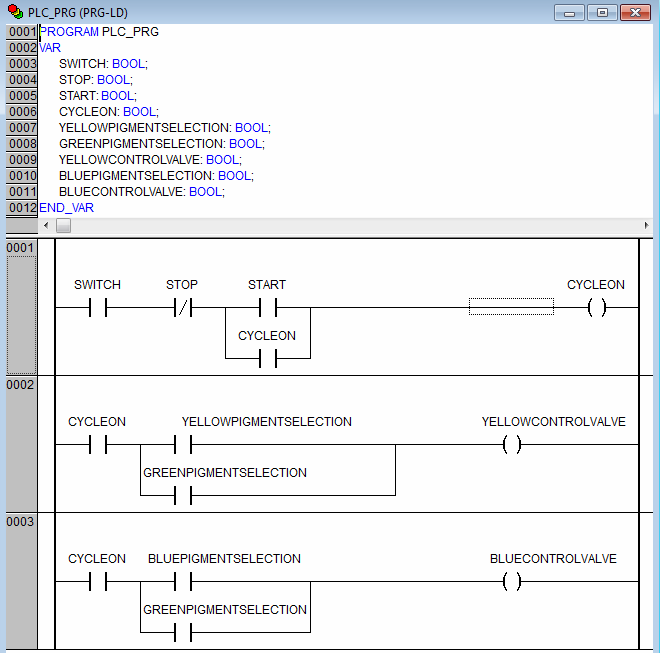This screenshot has height=653, width=660.
Task: Select the CYCLEON contact in network 0003
Action: (x=98, y=581)
